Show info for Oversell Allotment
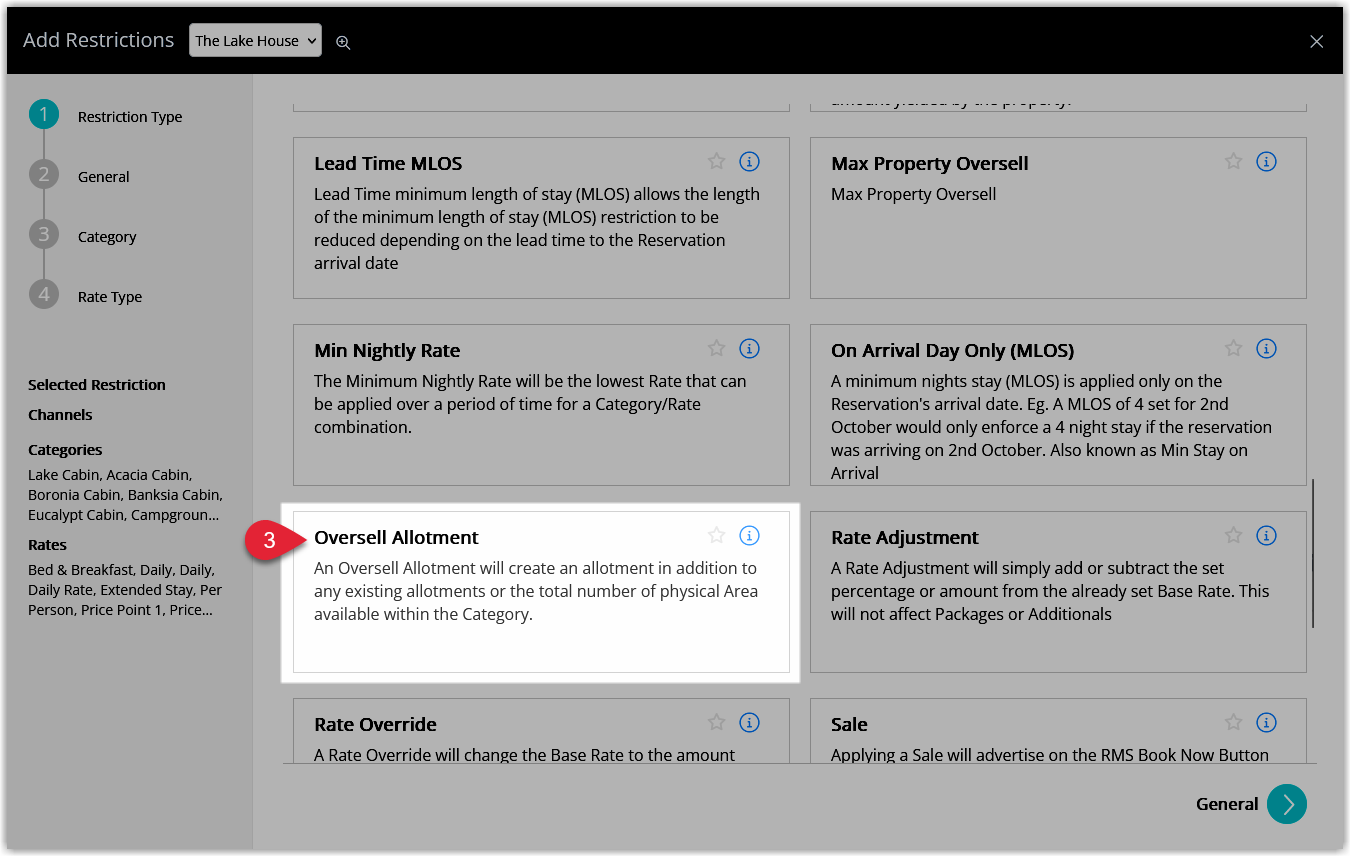 point(749,535)
